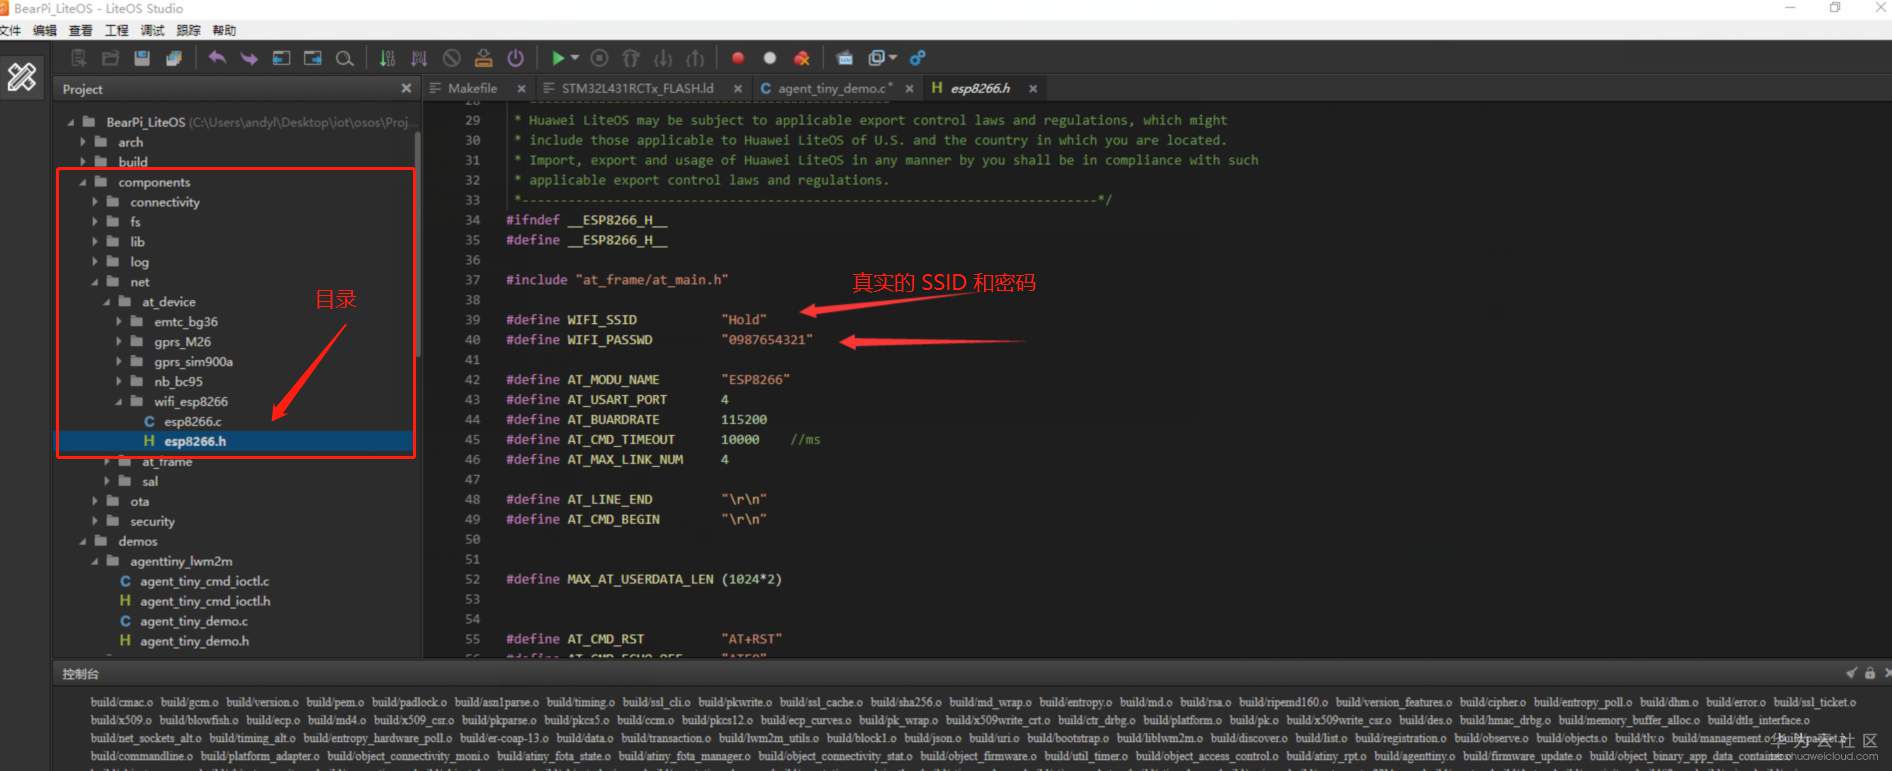Open agent_tiny_cmd_ioctl.c in project tree

coord(204,581)
